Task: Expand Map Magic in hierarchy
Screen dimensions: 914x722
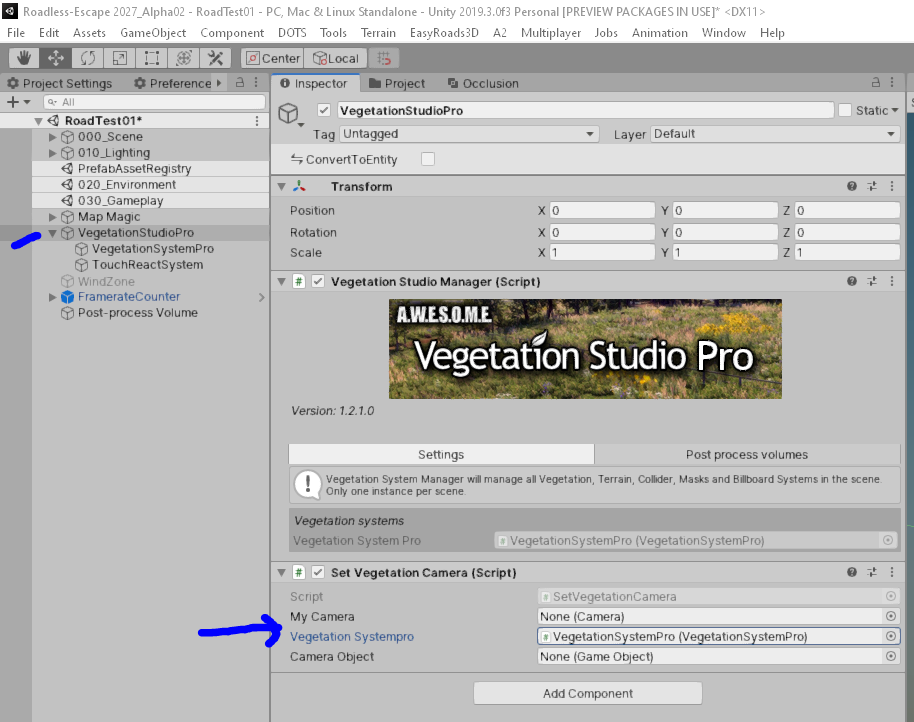Action: pos(52,217)
